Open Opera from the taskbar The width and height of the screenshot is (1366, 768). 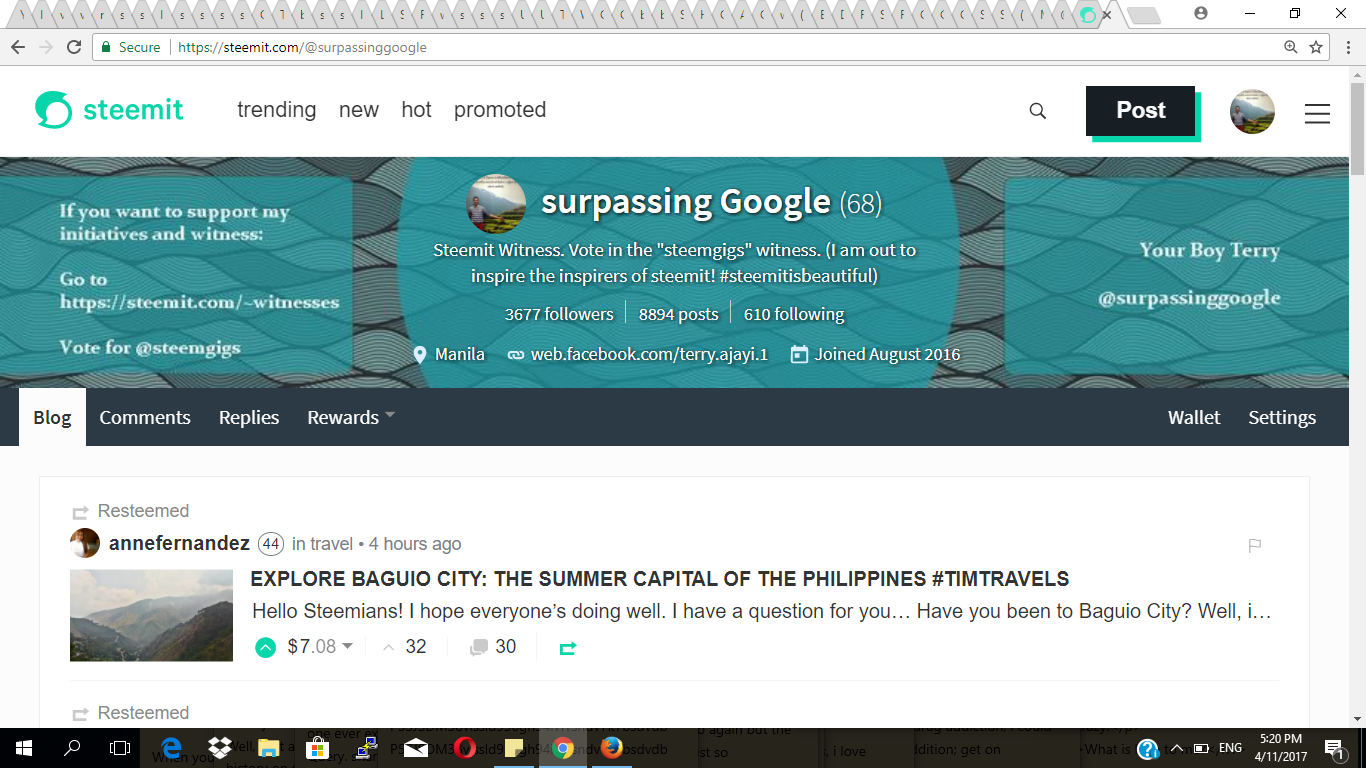pos(464,748)
